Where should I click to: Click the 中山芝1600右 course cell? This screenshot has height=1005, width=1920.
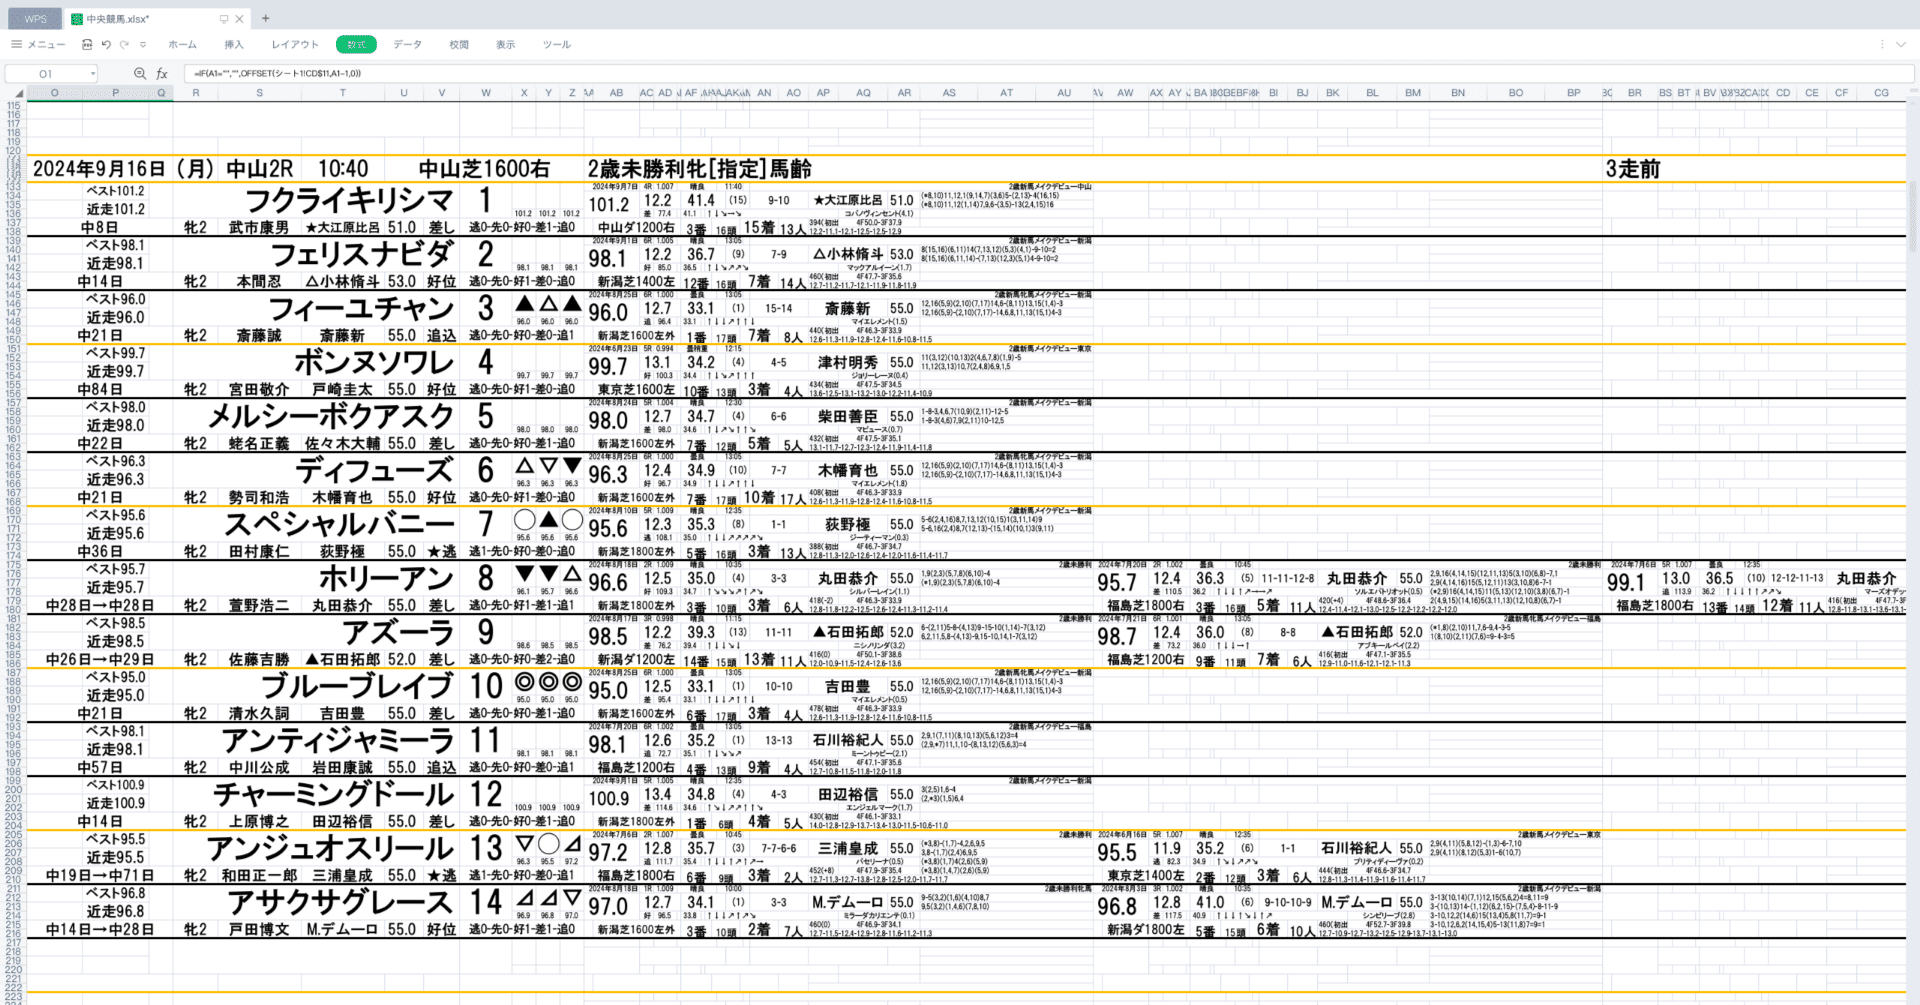[x=484, y=169]
